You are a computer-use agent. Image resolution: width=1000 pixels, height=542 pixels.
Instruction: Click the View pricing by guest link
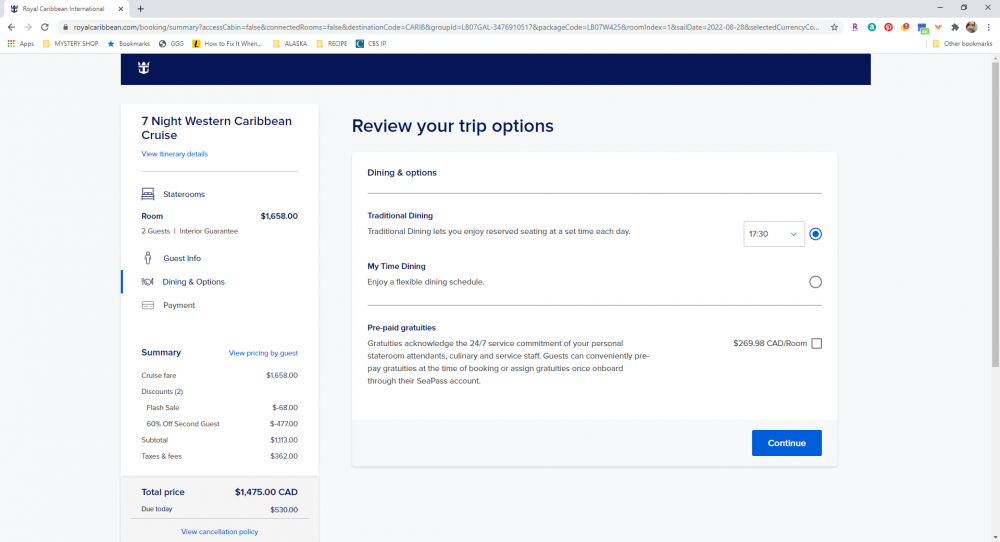tap(263, 353)
